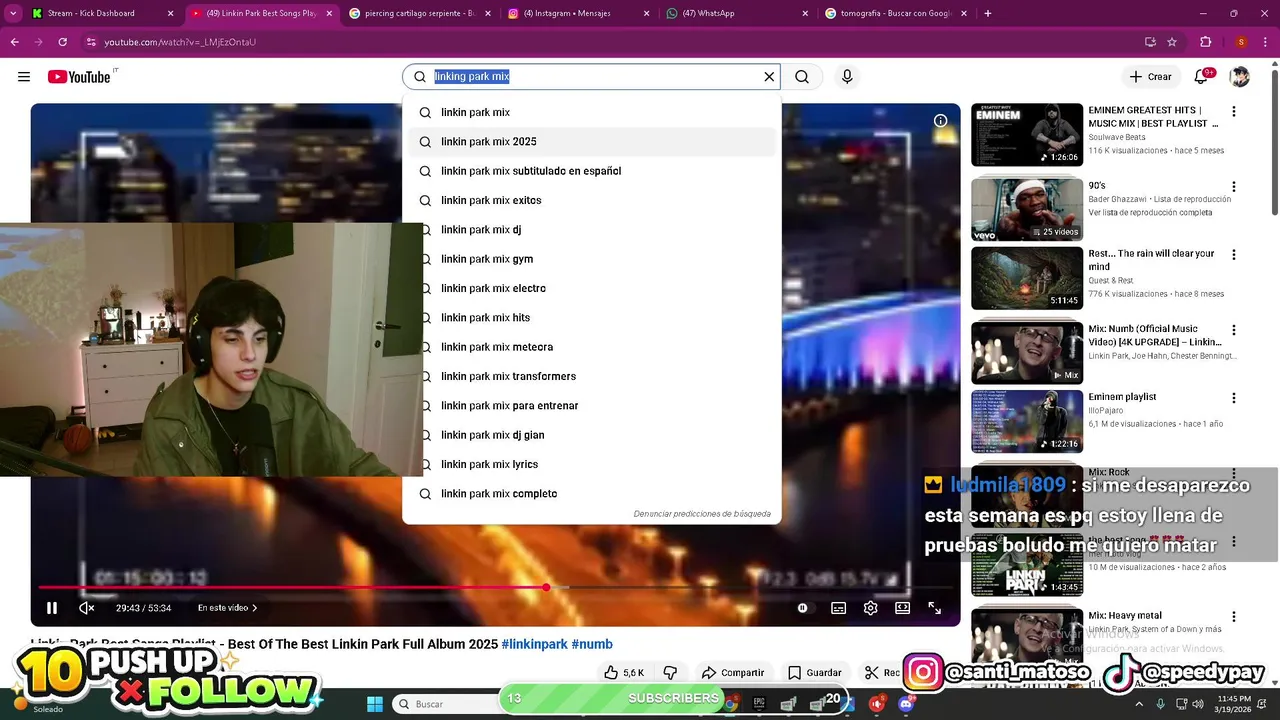Dislike the video with thumbs down
This screenshot has height=720, width=1280.
coord(670,673)
